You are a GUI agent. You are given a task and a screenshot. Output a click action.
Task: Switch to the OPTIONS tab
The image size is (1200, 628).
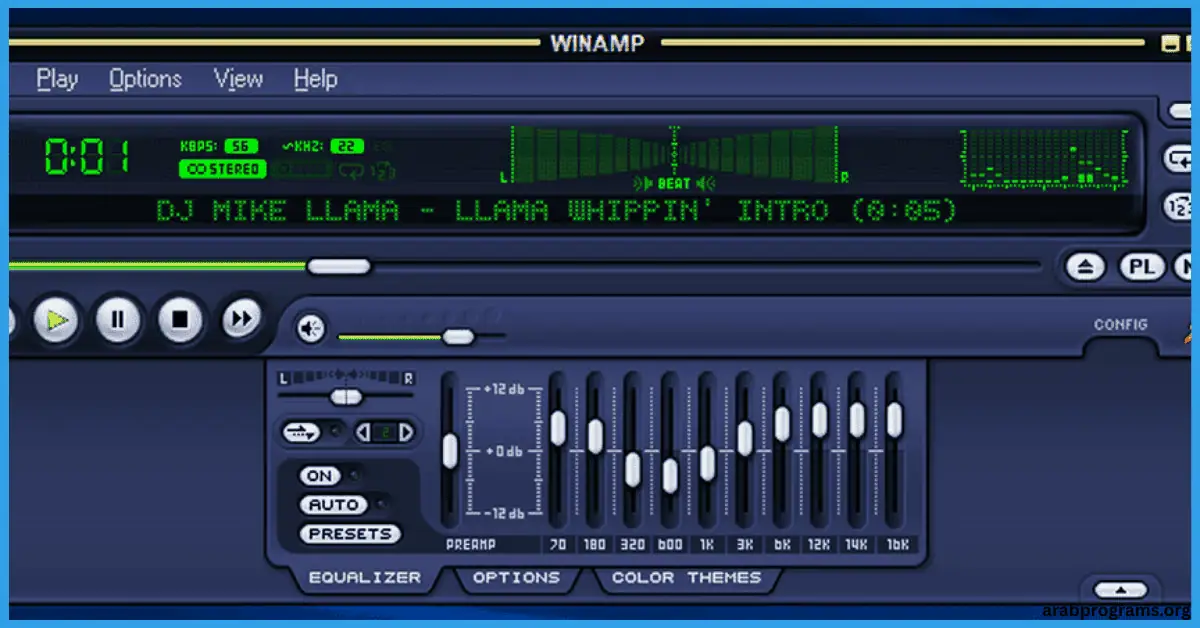click(x=516, y=577)
